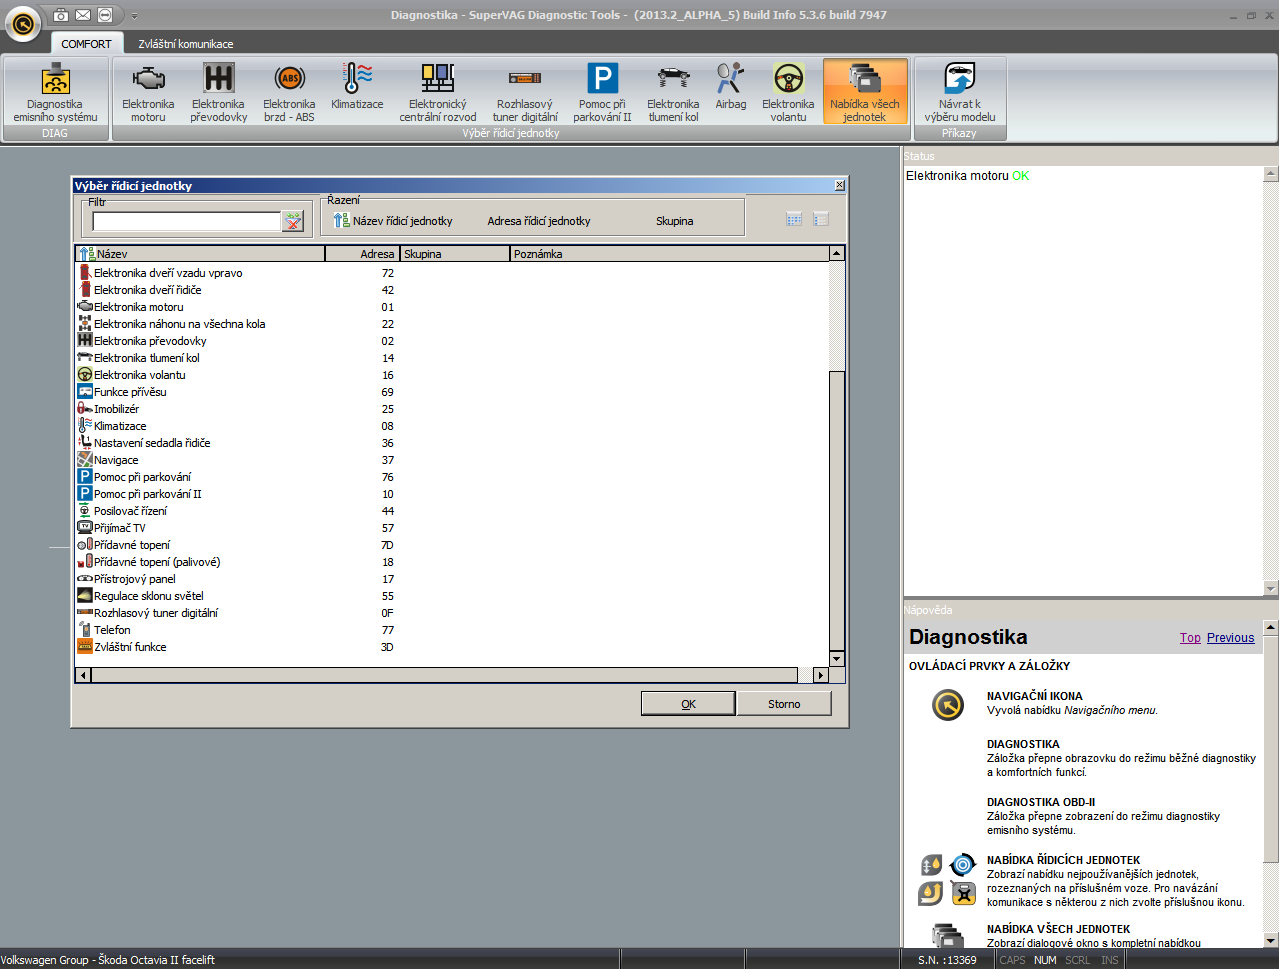The height and width of the screenshot is (969, 1279).
Task: Open the Zvláštní komunikace tab
Action: point(186,44)
